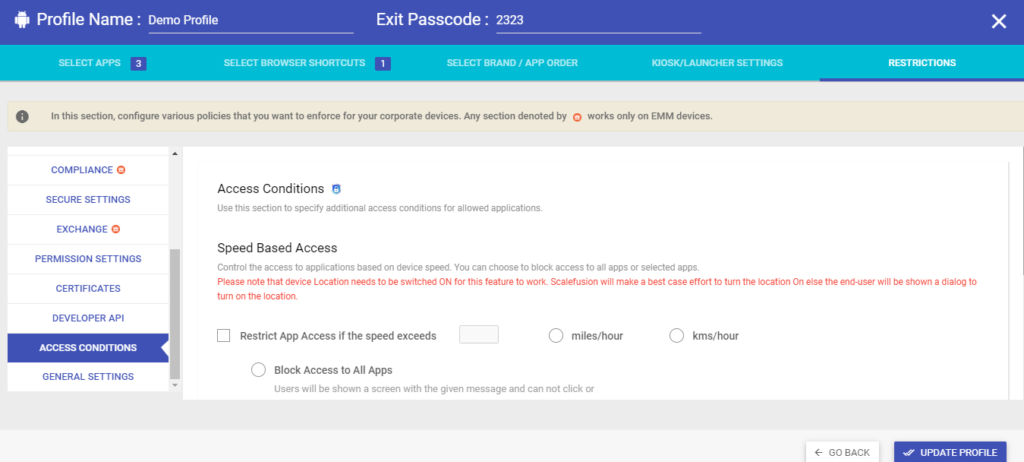Open the Kiosk/Launcher Settings tab
Image resolution: width=1024 pixels, height=462 pixels.
[717, 63]
